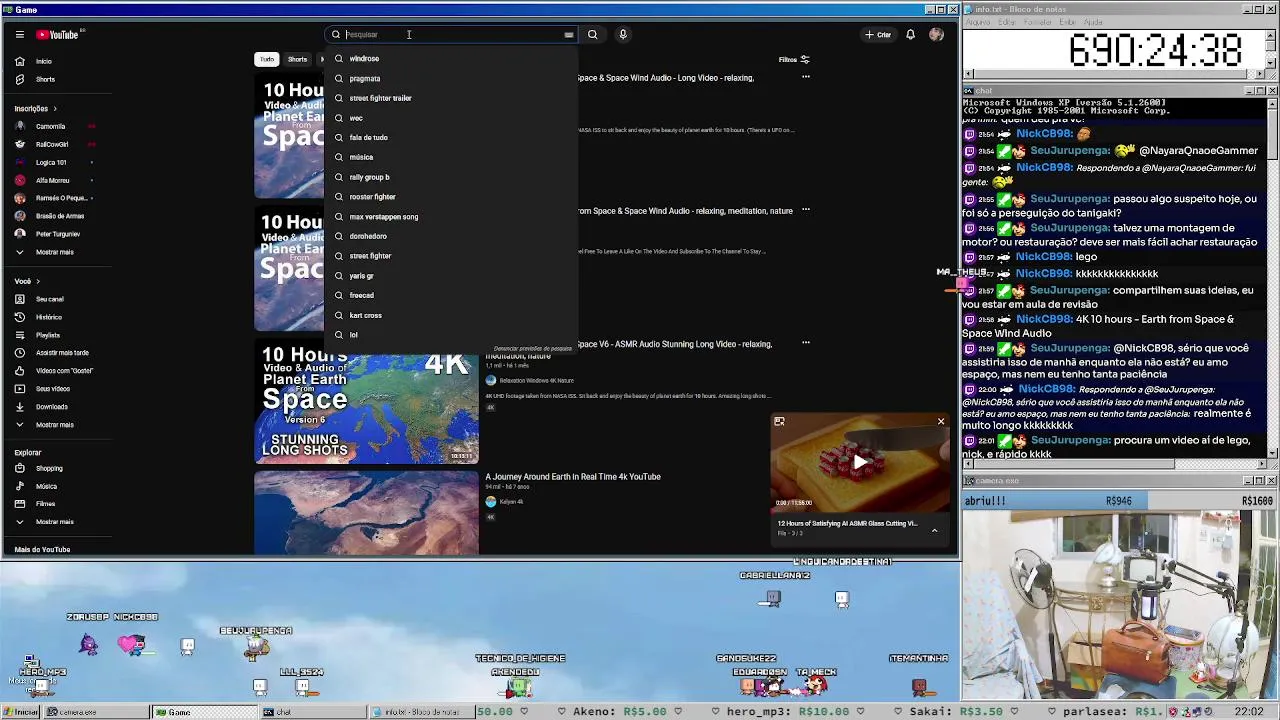Focus the Pesquisar search input
Viewport: 1280px width, 720px height.
point(453,35)
